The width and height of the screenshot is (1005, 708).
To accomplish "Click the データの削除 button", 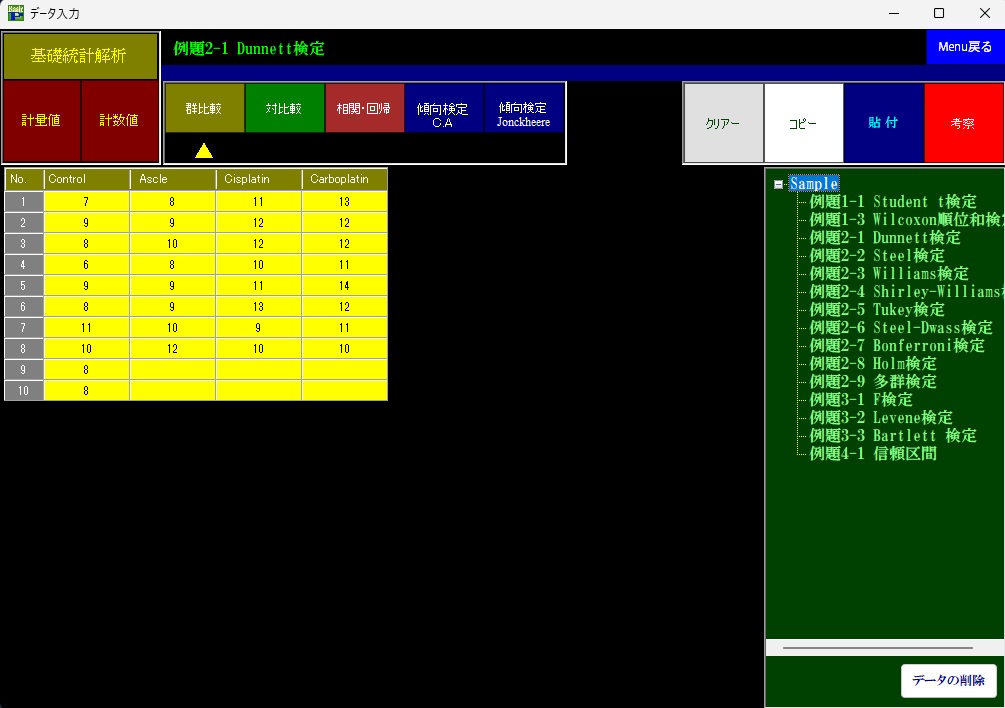I will [948, 681].
